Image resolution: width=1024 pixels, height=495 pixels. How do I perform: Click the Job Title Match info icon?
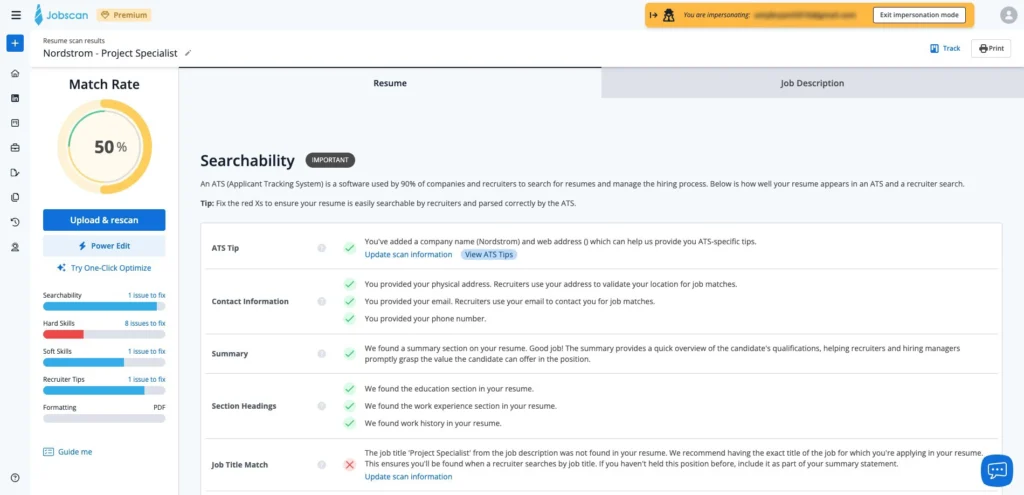point(321,465)
